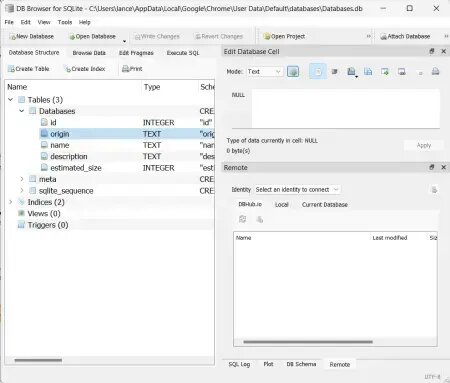Switch to the Database Structure tab
Image resolution: width=450 pixels, height=383 pixels.
click(34, 53)
